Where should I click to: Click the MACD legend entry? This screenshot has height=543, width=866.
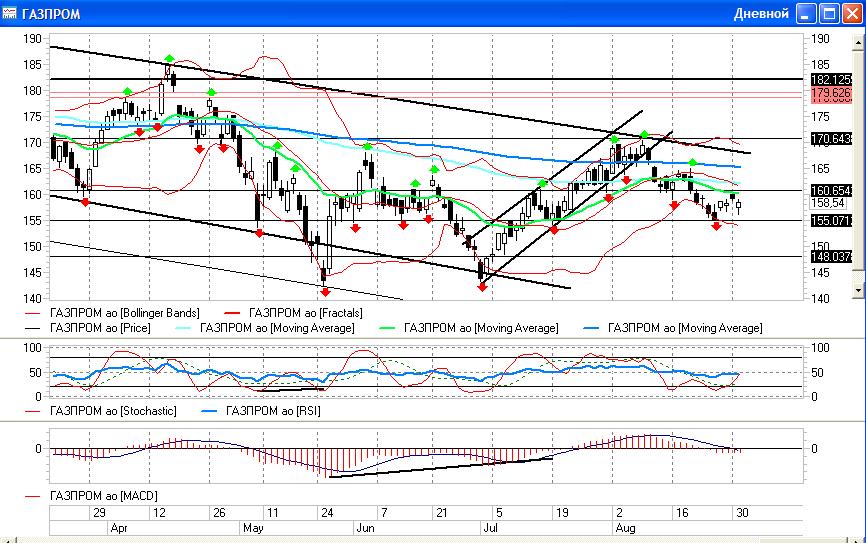tap(104, 496)
